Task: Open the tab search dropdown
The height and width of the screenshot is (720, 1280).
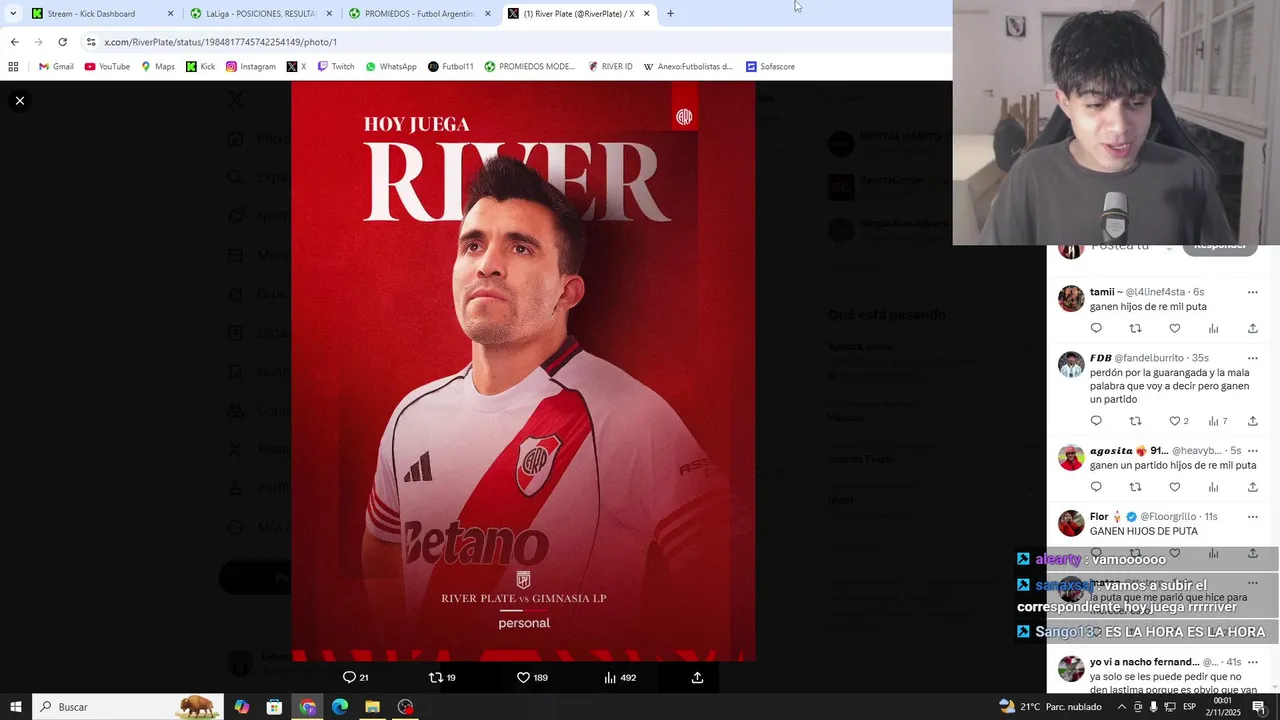Action: tap(12, 14)
